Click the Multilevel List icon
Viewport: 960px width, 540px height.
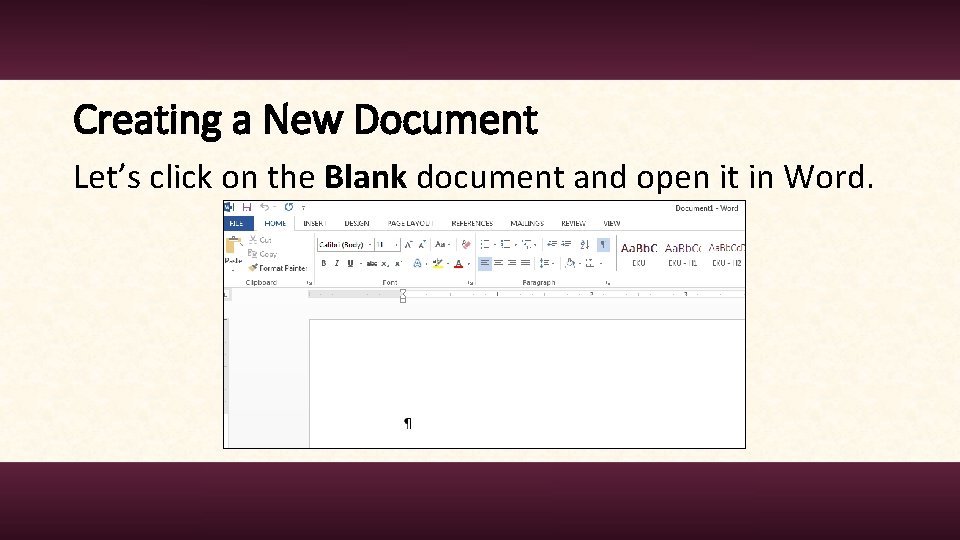point(527,245)
